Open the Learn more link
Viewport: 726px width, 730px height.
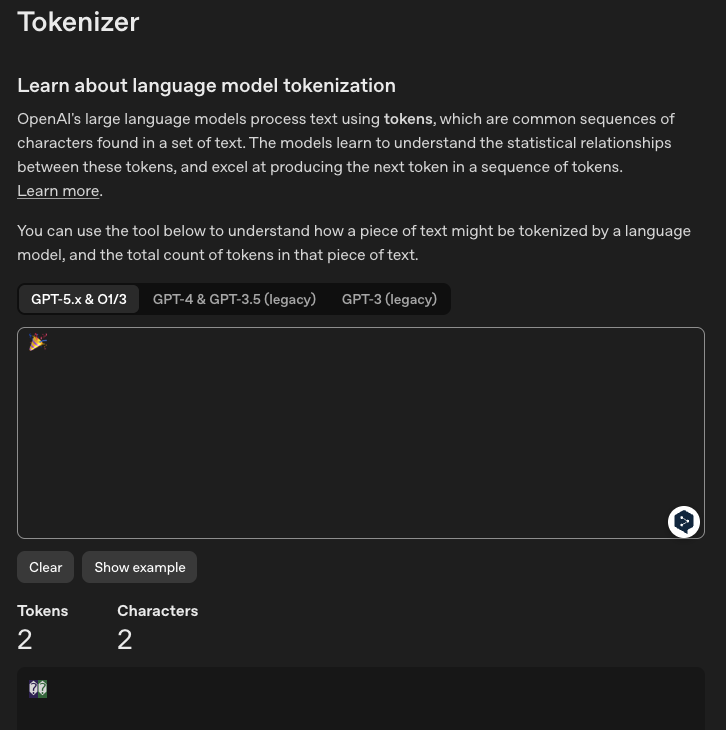point(58,191)
